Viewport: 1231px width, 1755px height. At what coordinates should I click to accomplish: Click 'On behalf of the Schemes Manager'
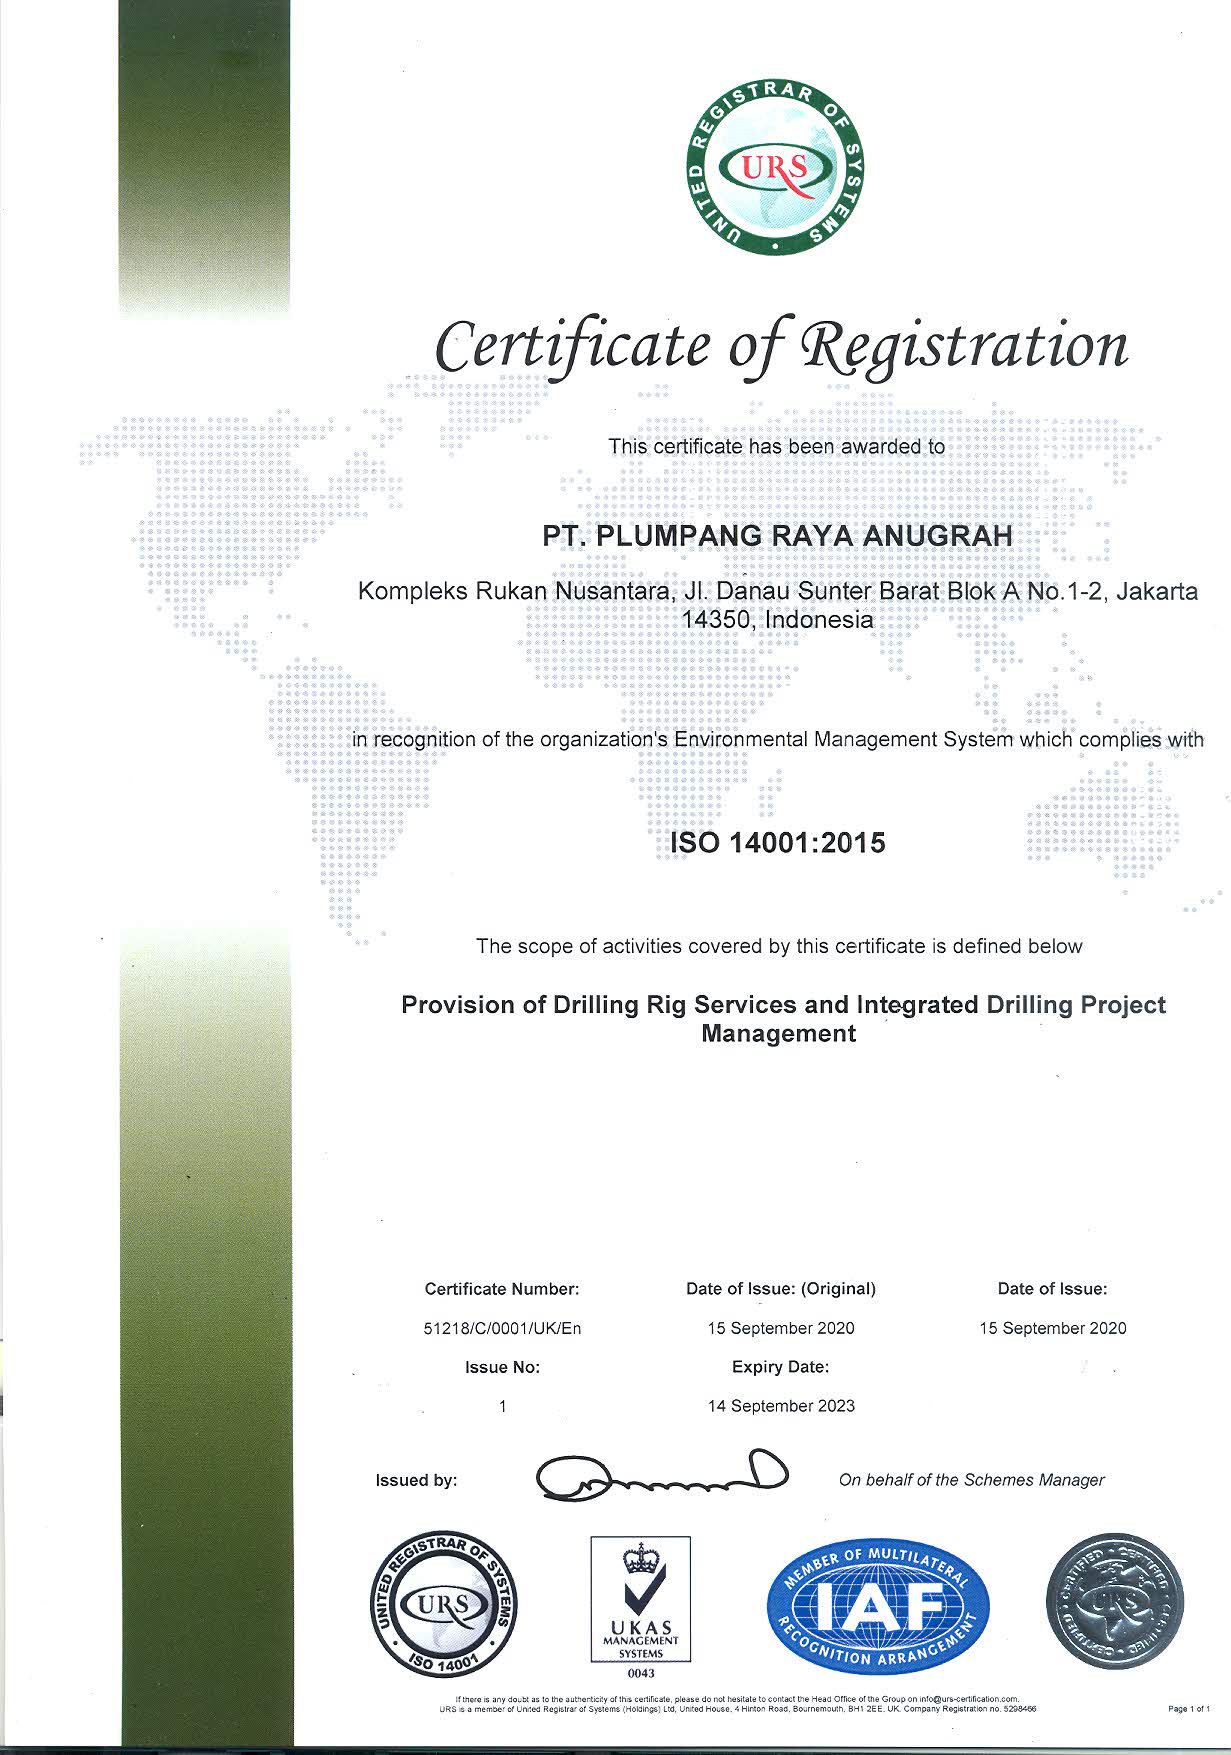(x=972, y=1480)
